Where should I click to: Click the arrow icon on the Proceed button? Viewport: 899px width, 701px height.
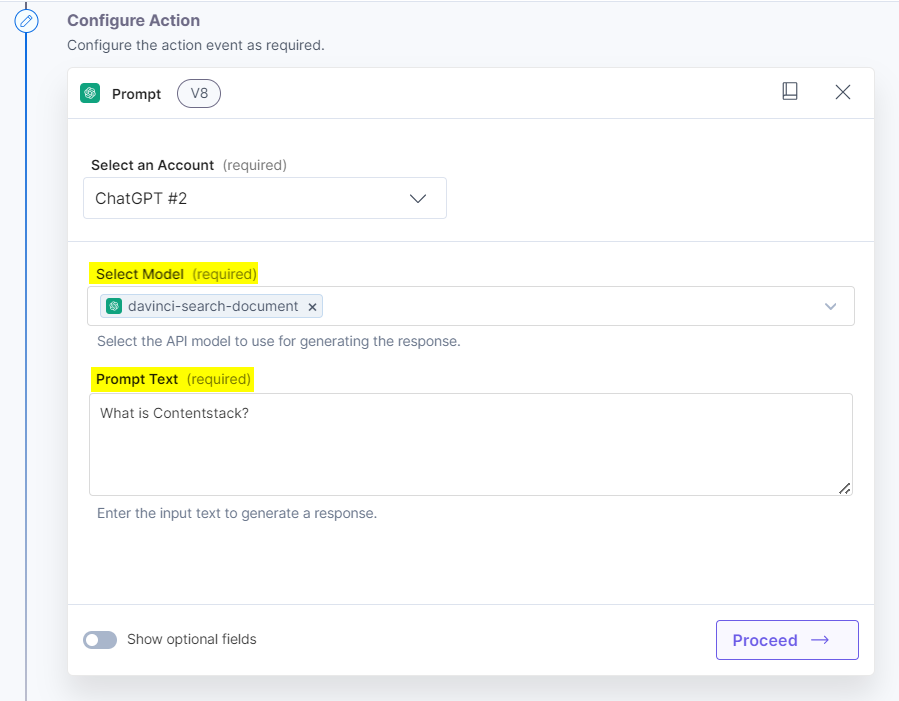(x=820, y=640)
